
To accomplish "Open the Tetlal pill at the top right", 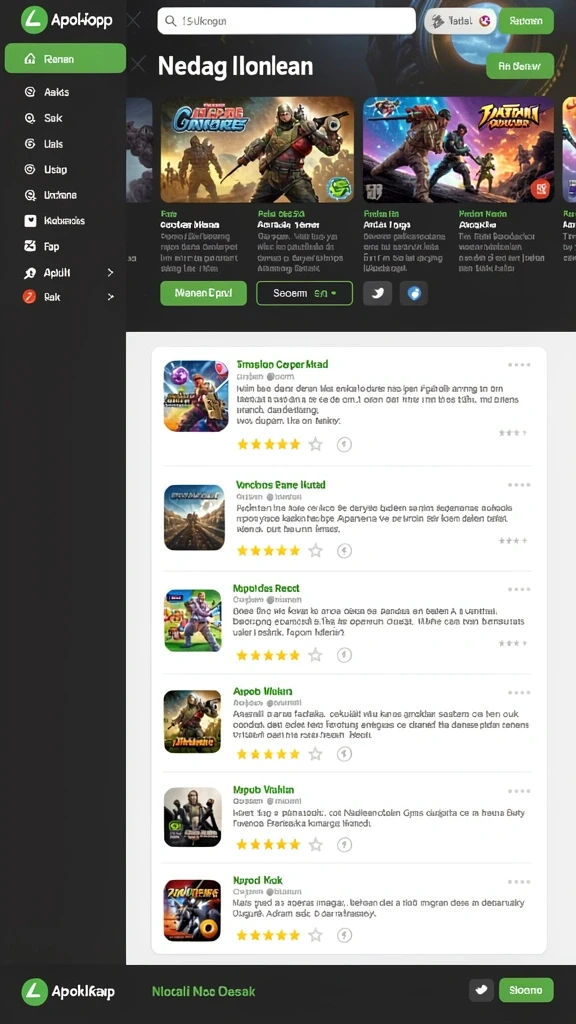I will pos(459,21).
